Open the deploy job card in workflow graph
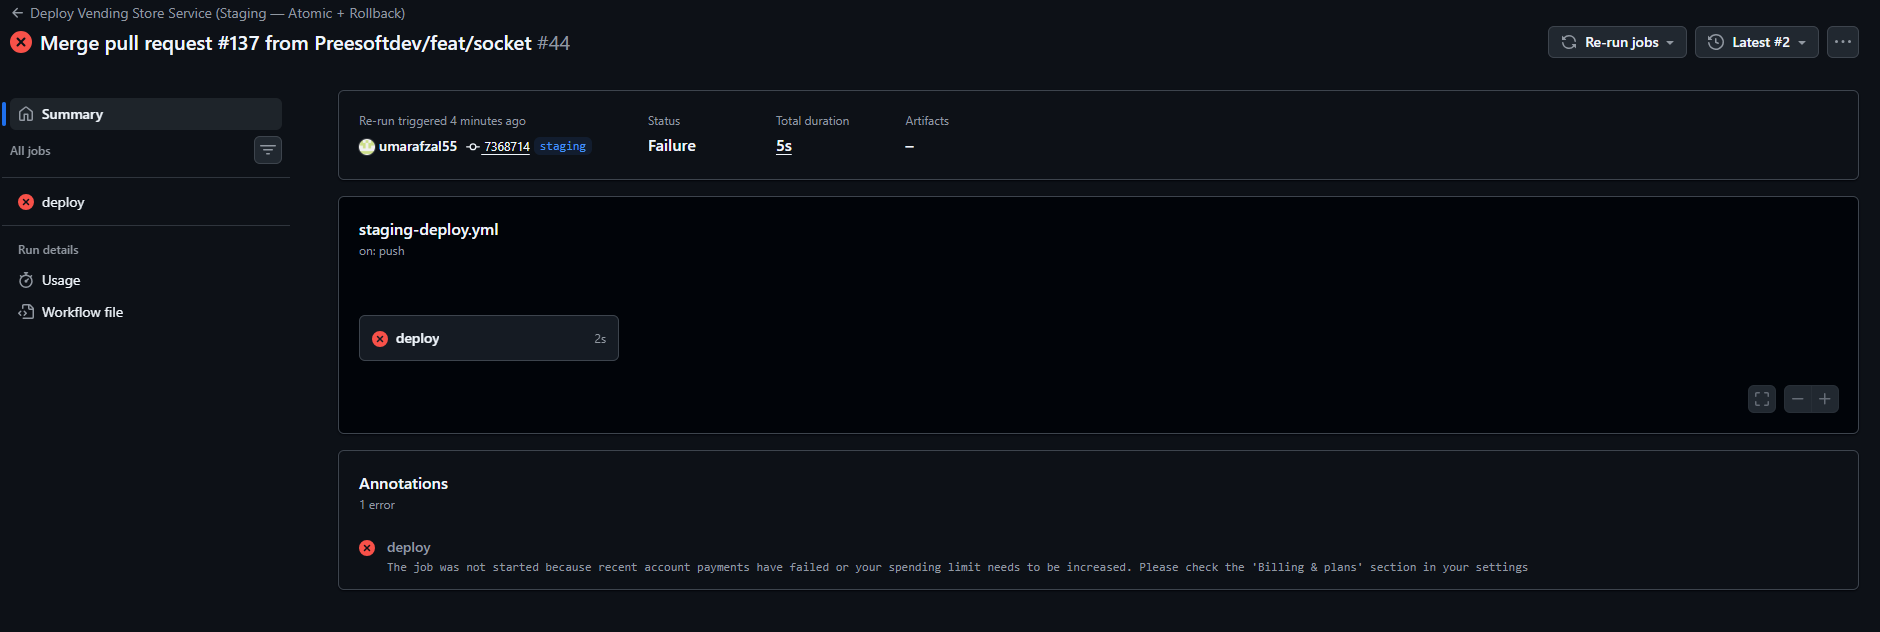Screen dimensions: 1880x632 click(489, 338)
